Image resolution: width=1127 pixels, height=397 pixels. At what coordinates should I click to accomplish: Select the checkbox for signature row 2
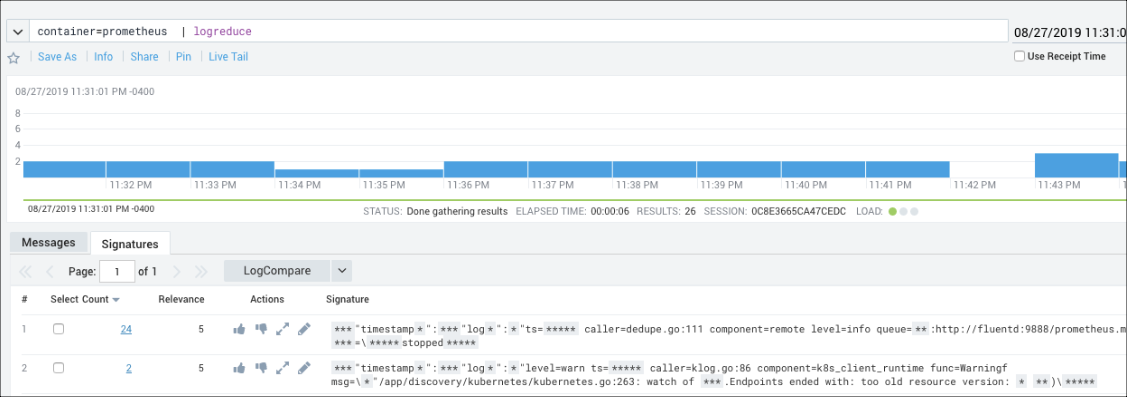tap(59, 368)
